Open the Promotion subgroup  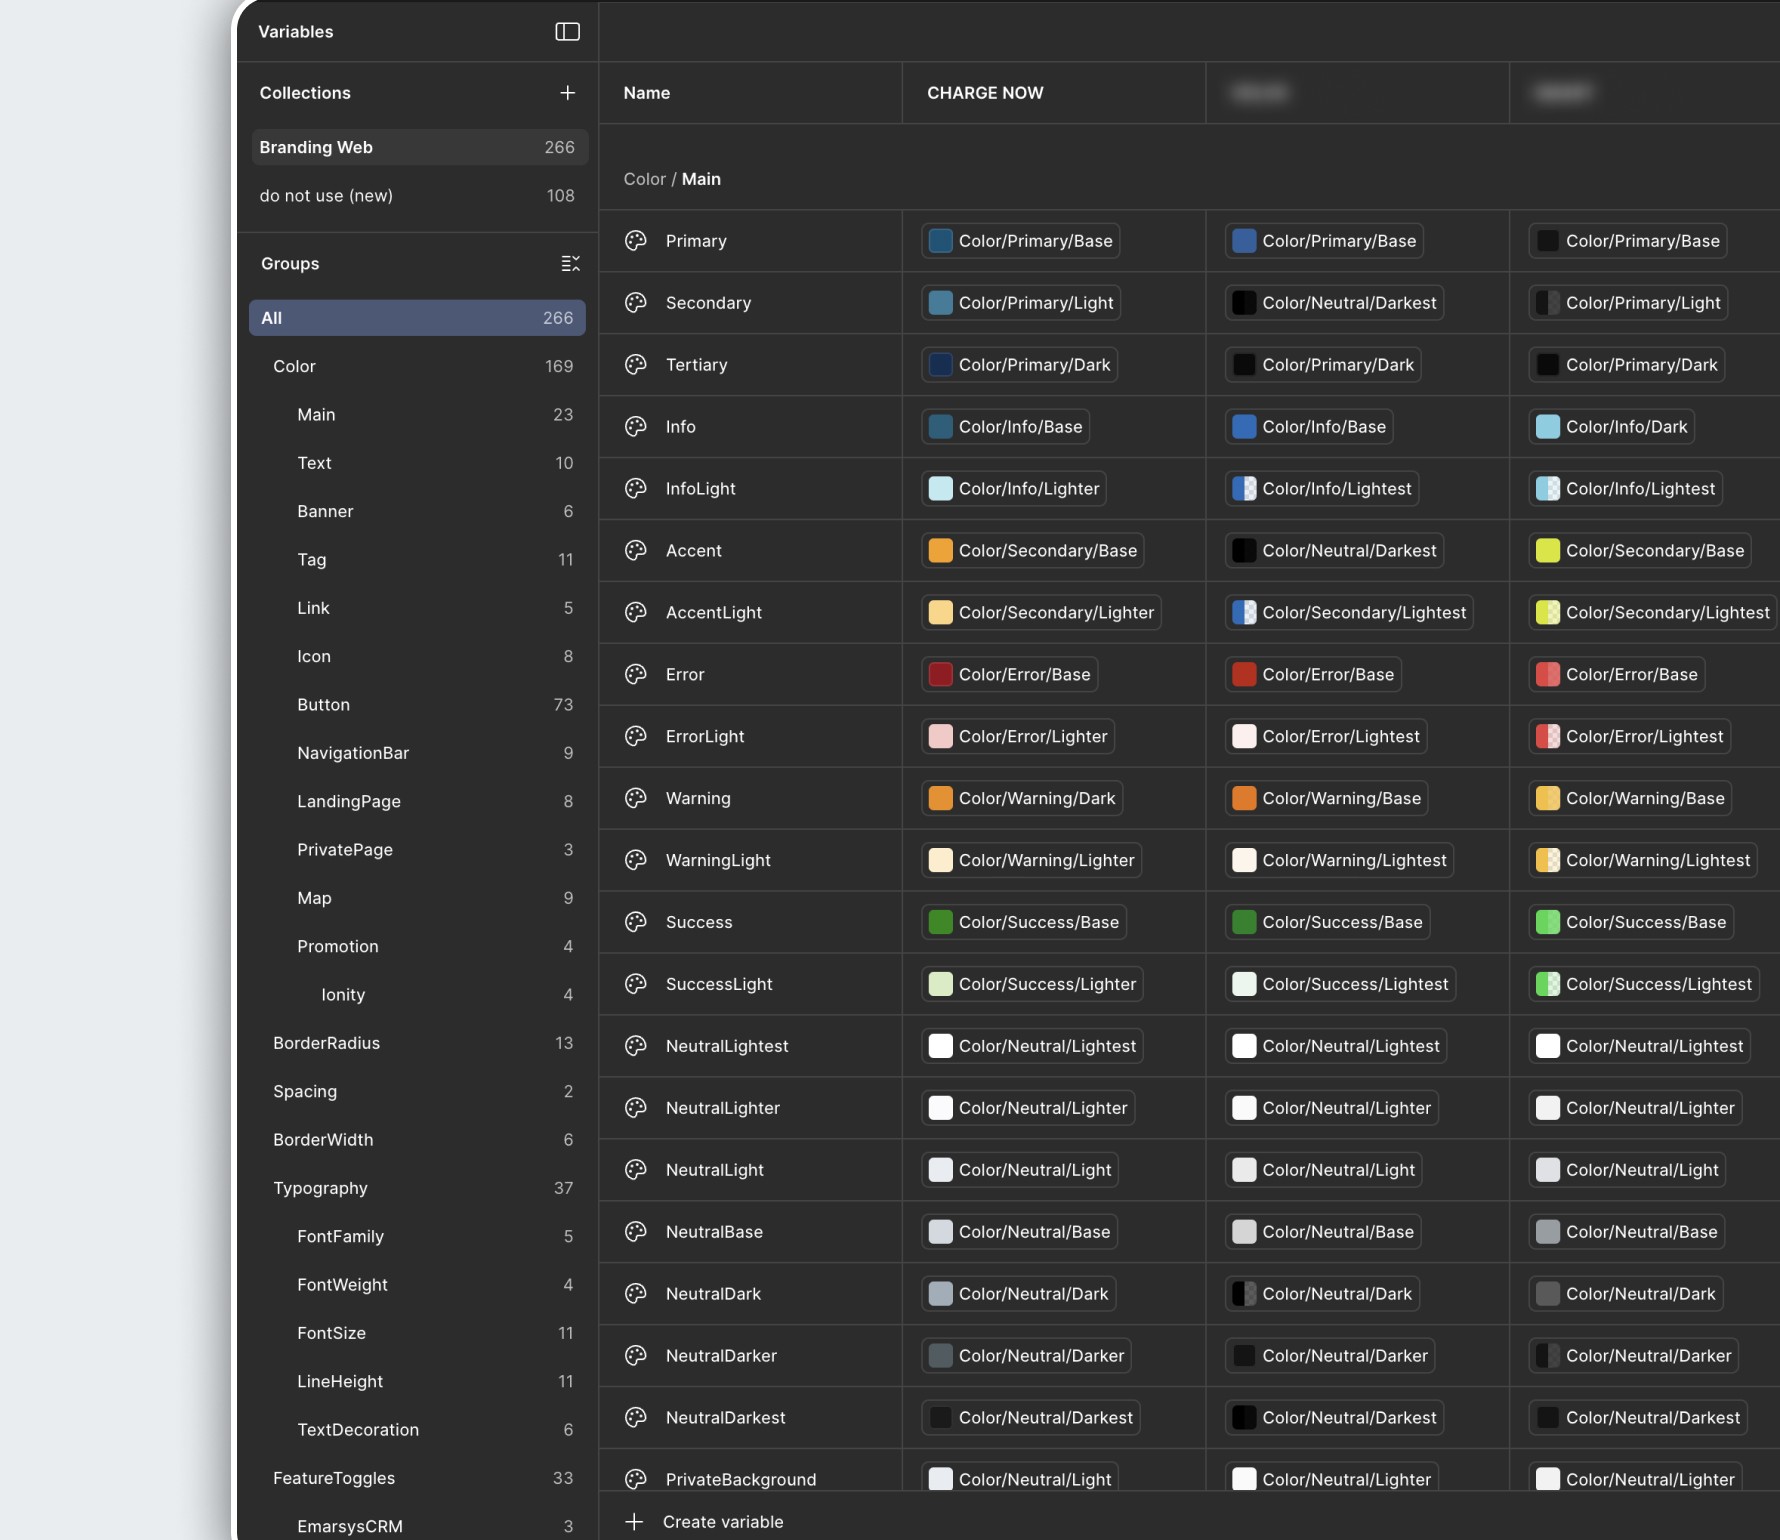click(417, 947)
